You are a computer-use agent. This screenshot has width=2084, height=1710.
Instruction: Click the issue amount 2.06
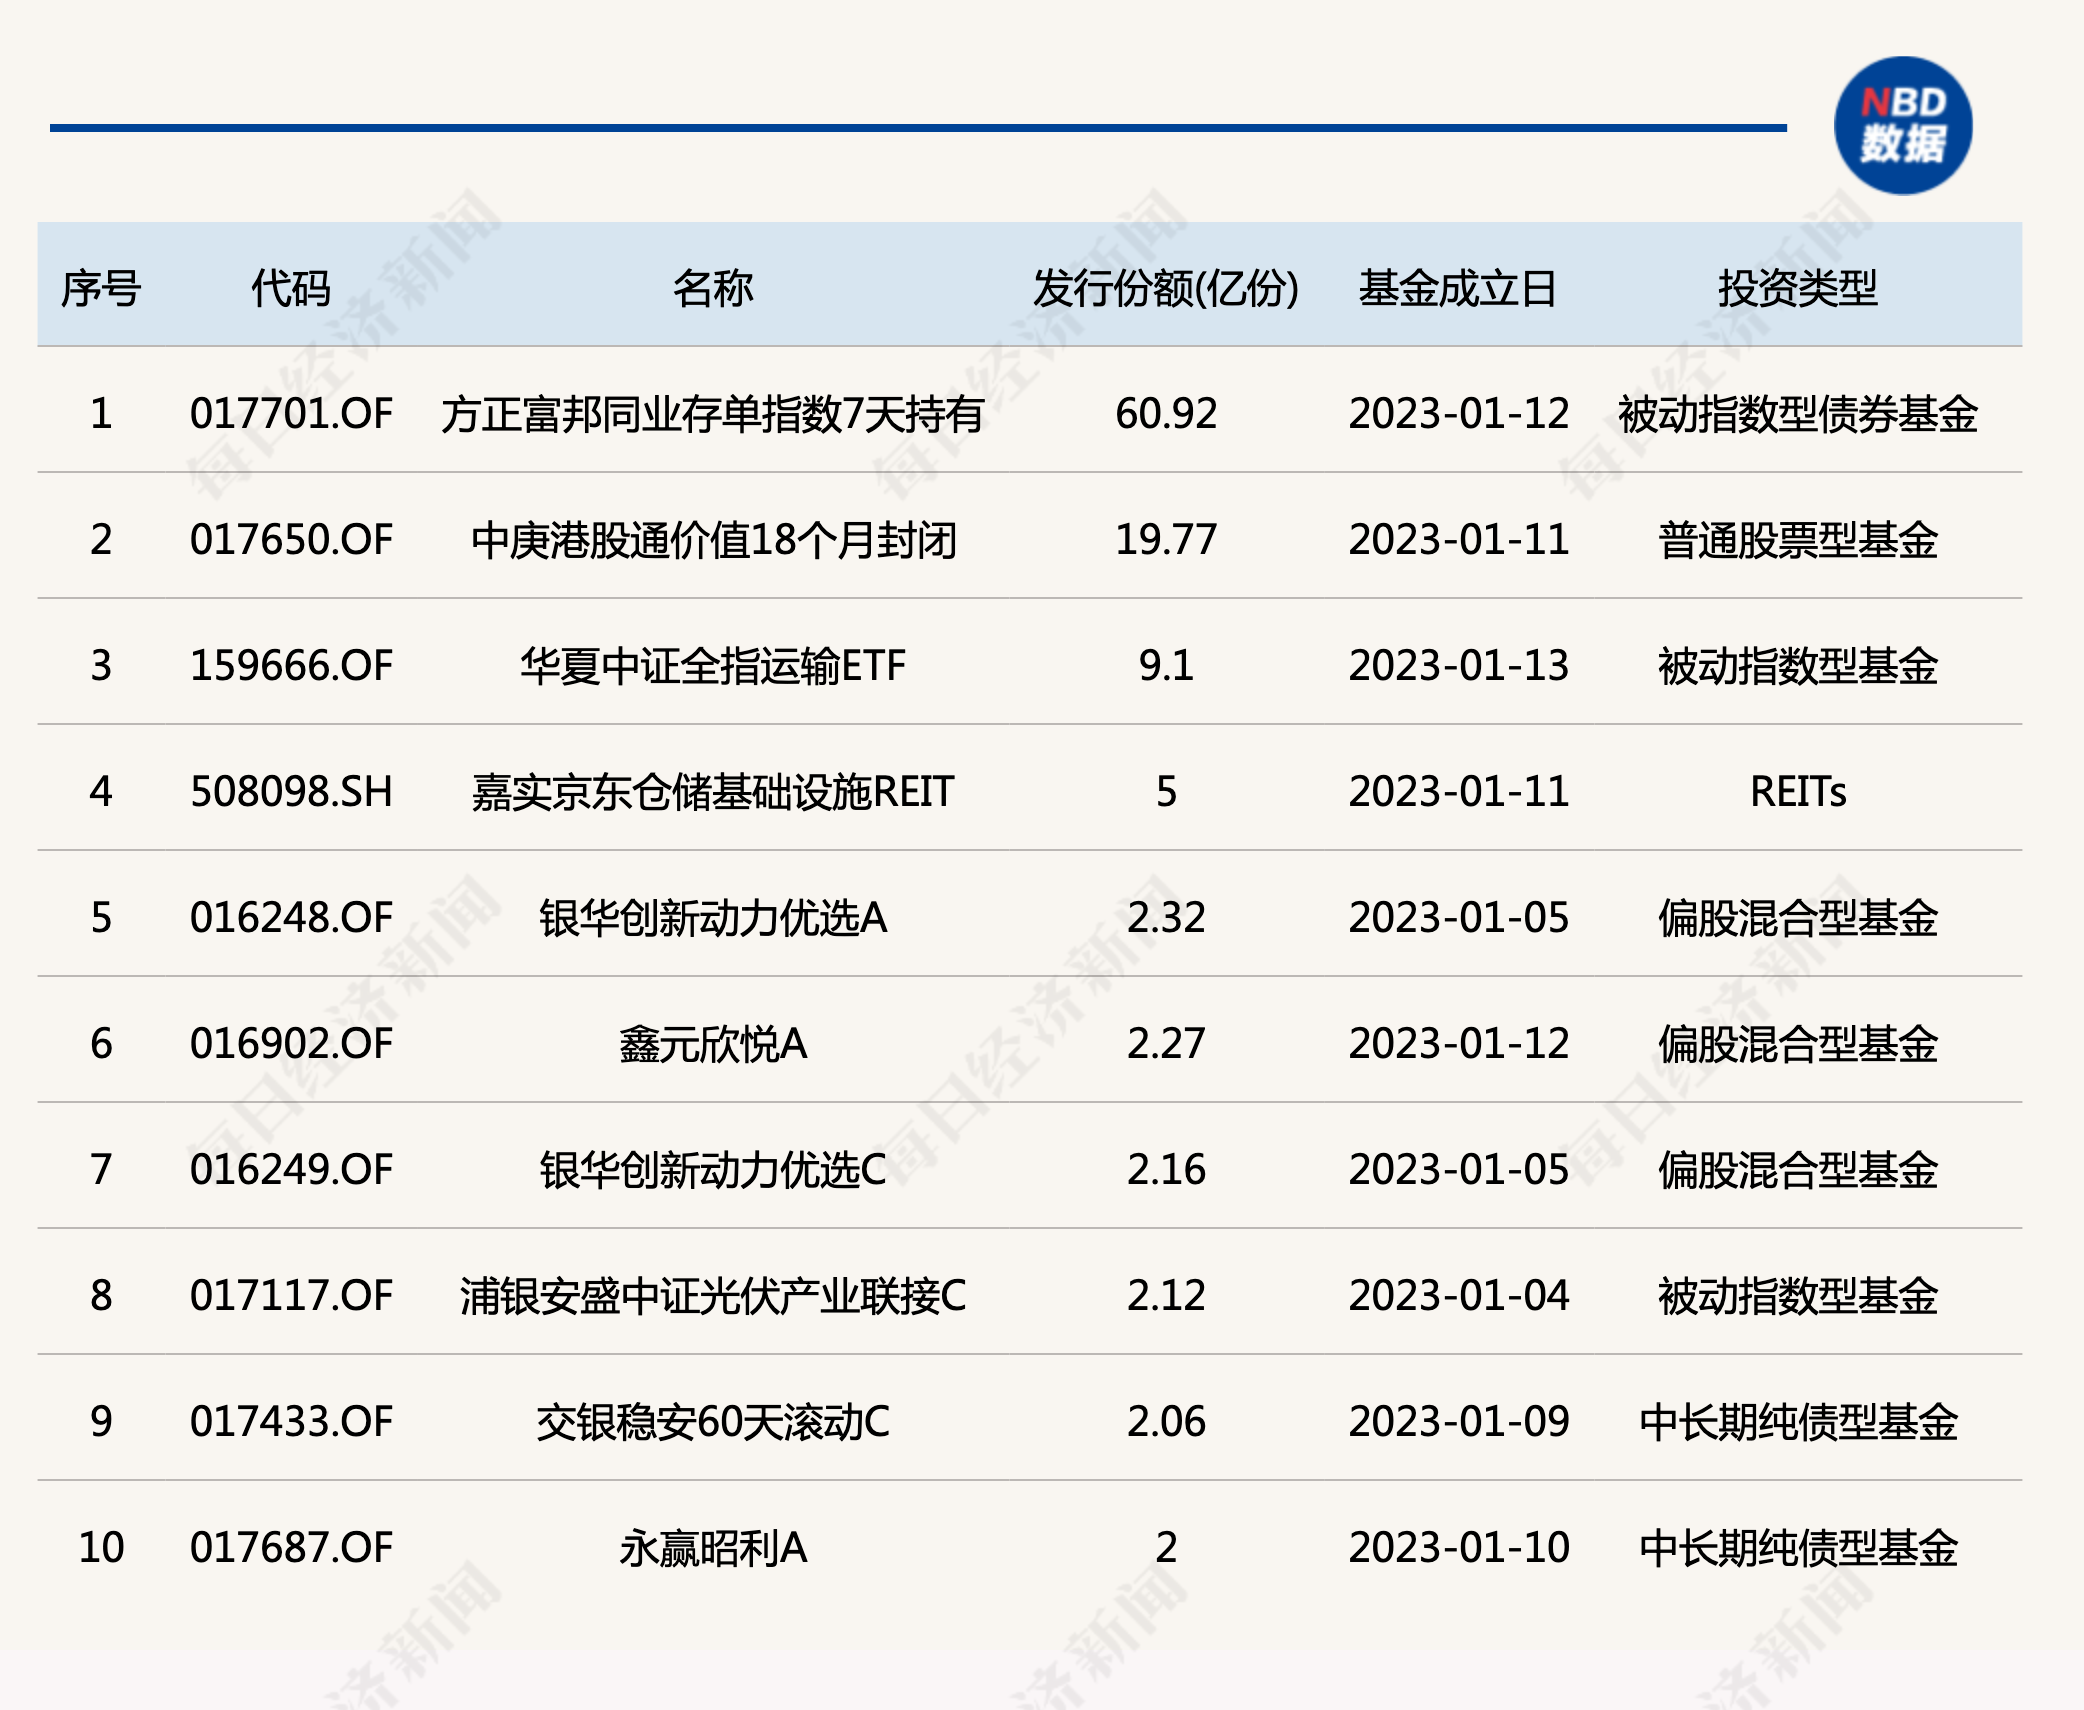[1166, 1422]
